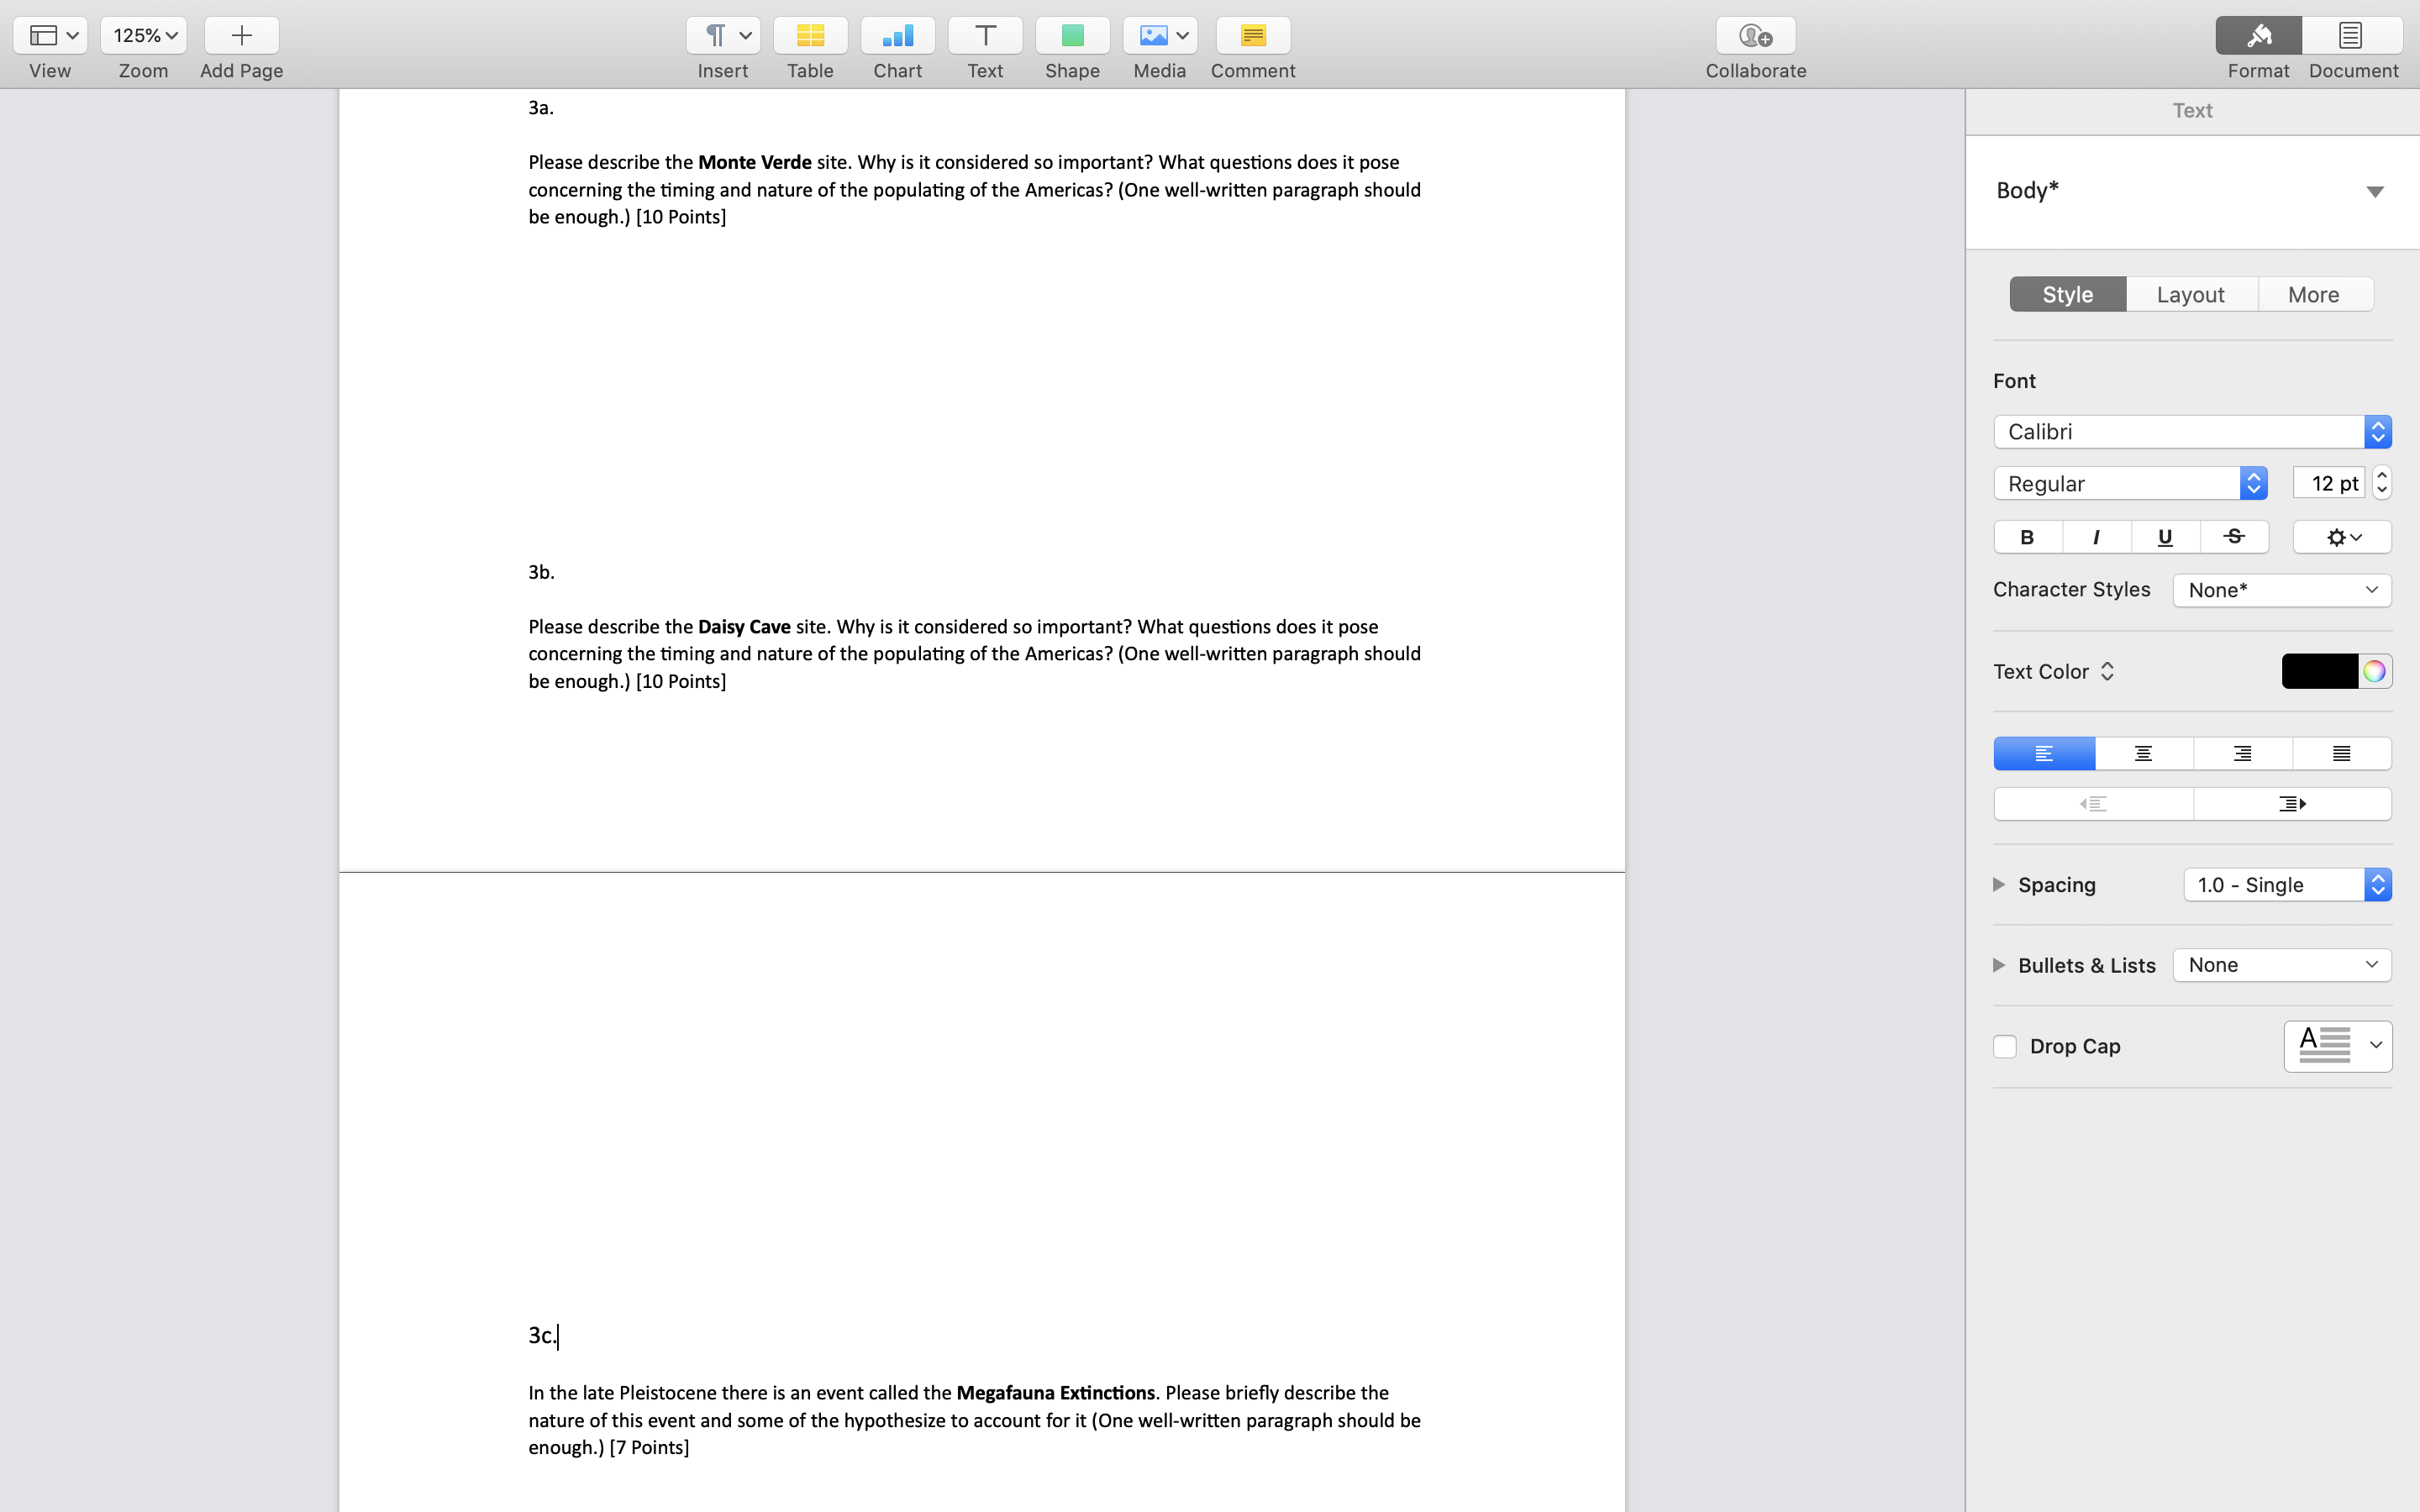Click the increase indent icon

[x=2292, y=804]
